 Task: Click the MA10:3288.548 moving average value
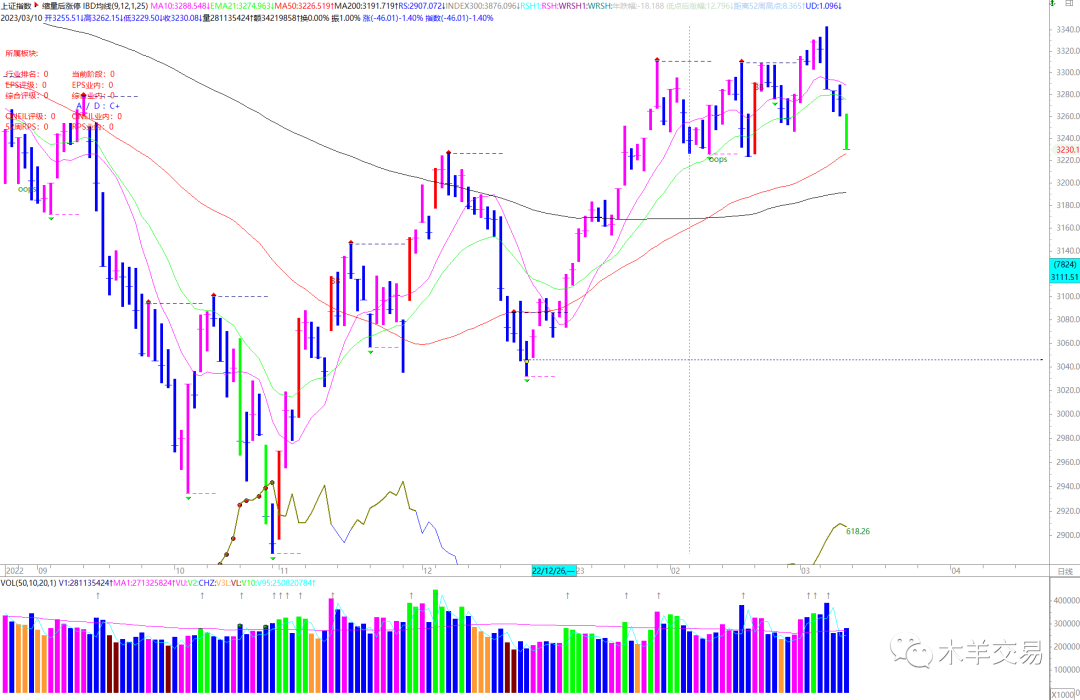point(179,6)
